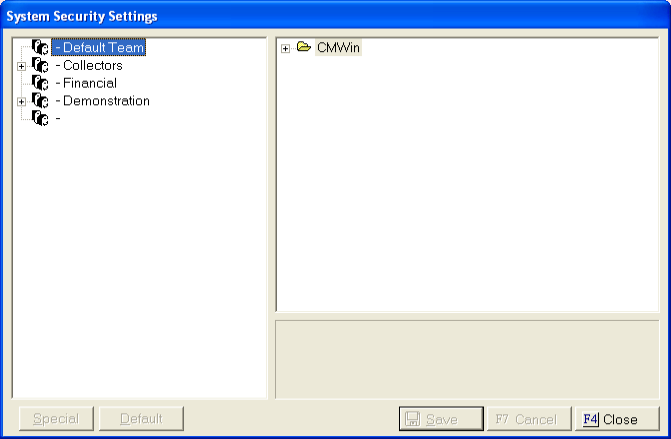Image resolution: width=671 pixels, height=439 pixels.
Task: Click the Demonstration team lock icon
Action: (x=40, y=102)
